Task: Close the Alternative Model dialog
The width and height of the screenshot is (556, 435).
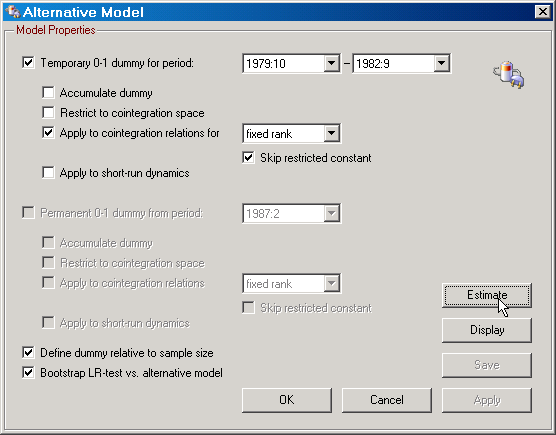Action: point(543,12)
